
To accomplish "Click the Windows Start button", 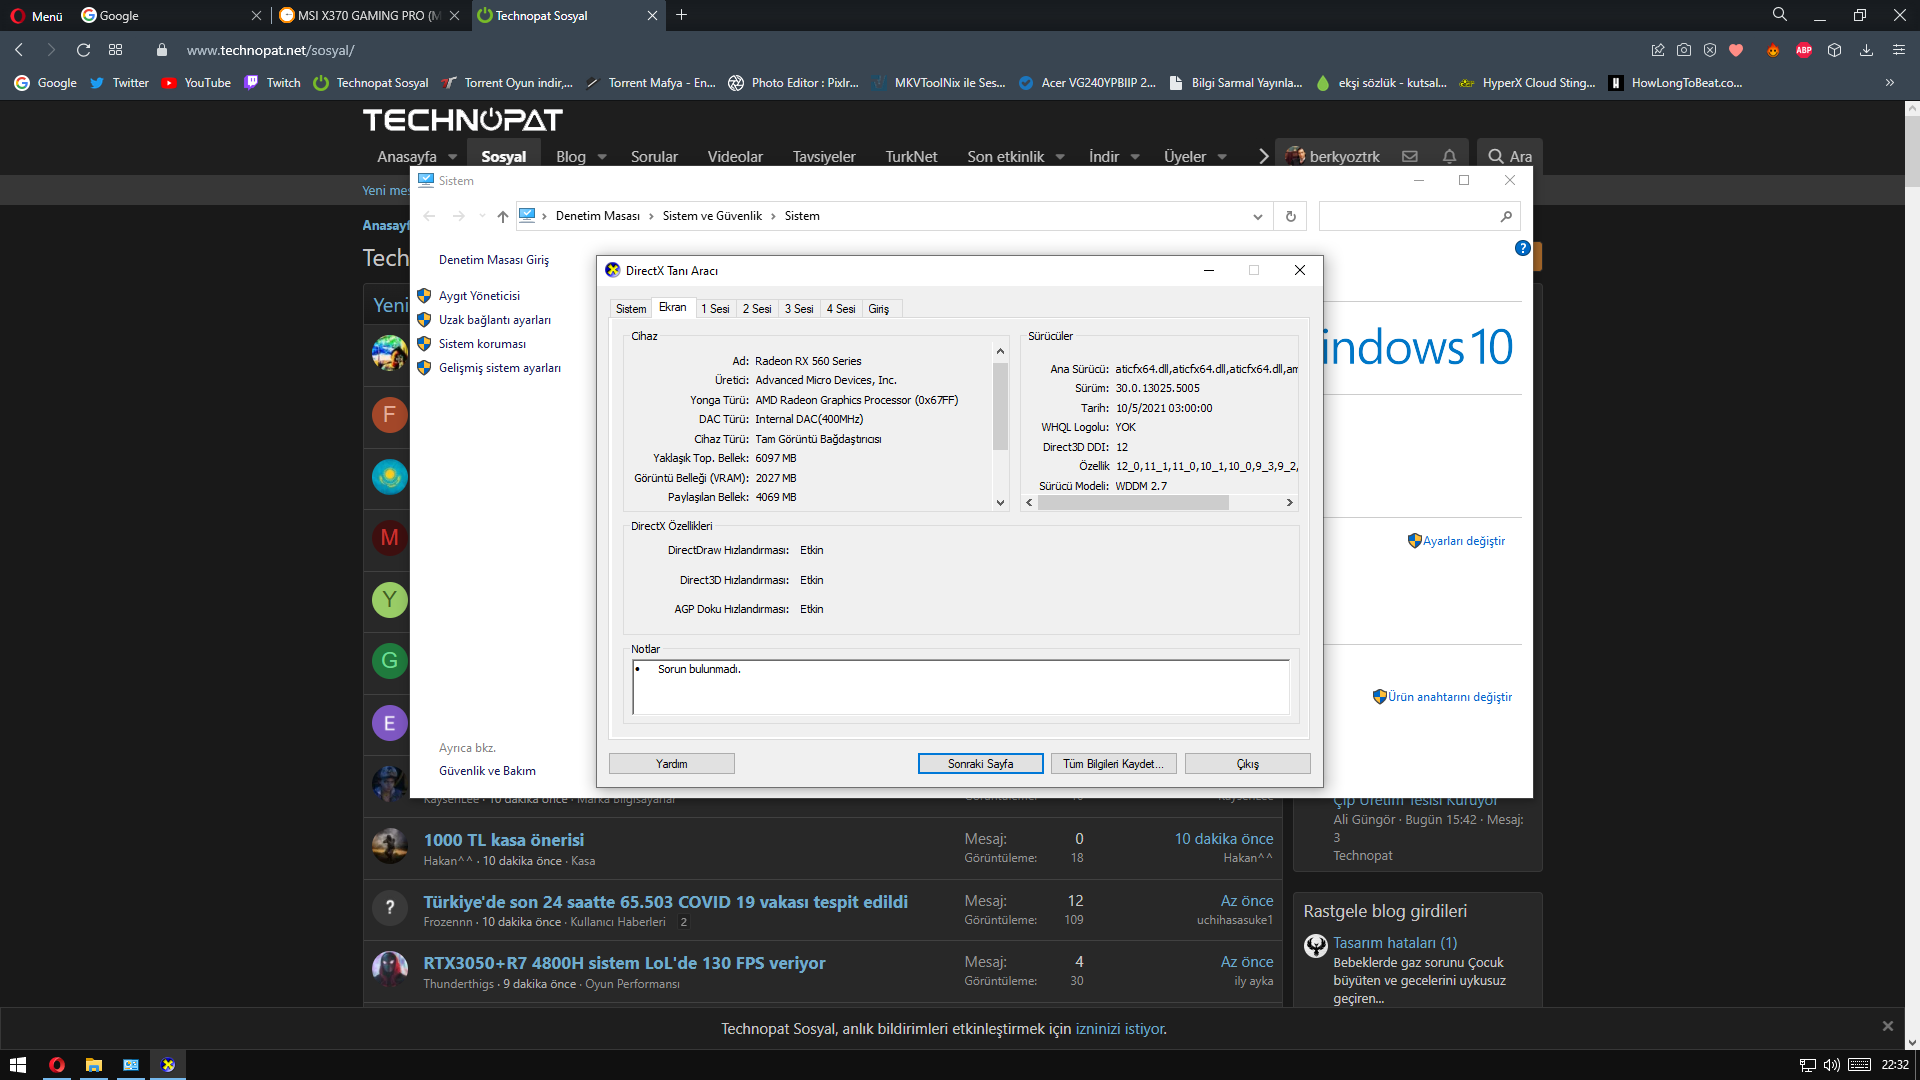I will click(x=17, y=1065).
